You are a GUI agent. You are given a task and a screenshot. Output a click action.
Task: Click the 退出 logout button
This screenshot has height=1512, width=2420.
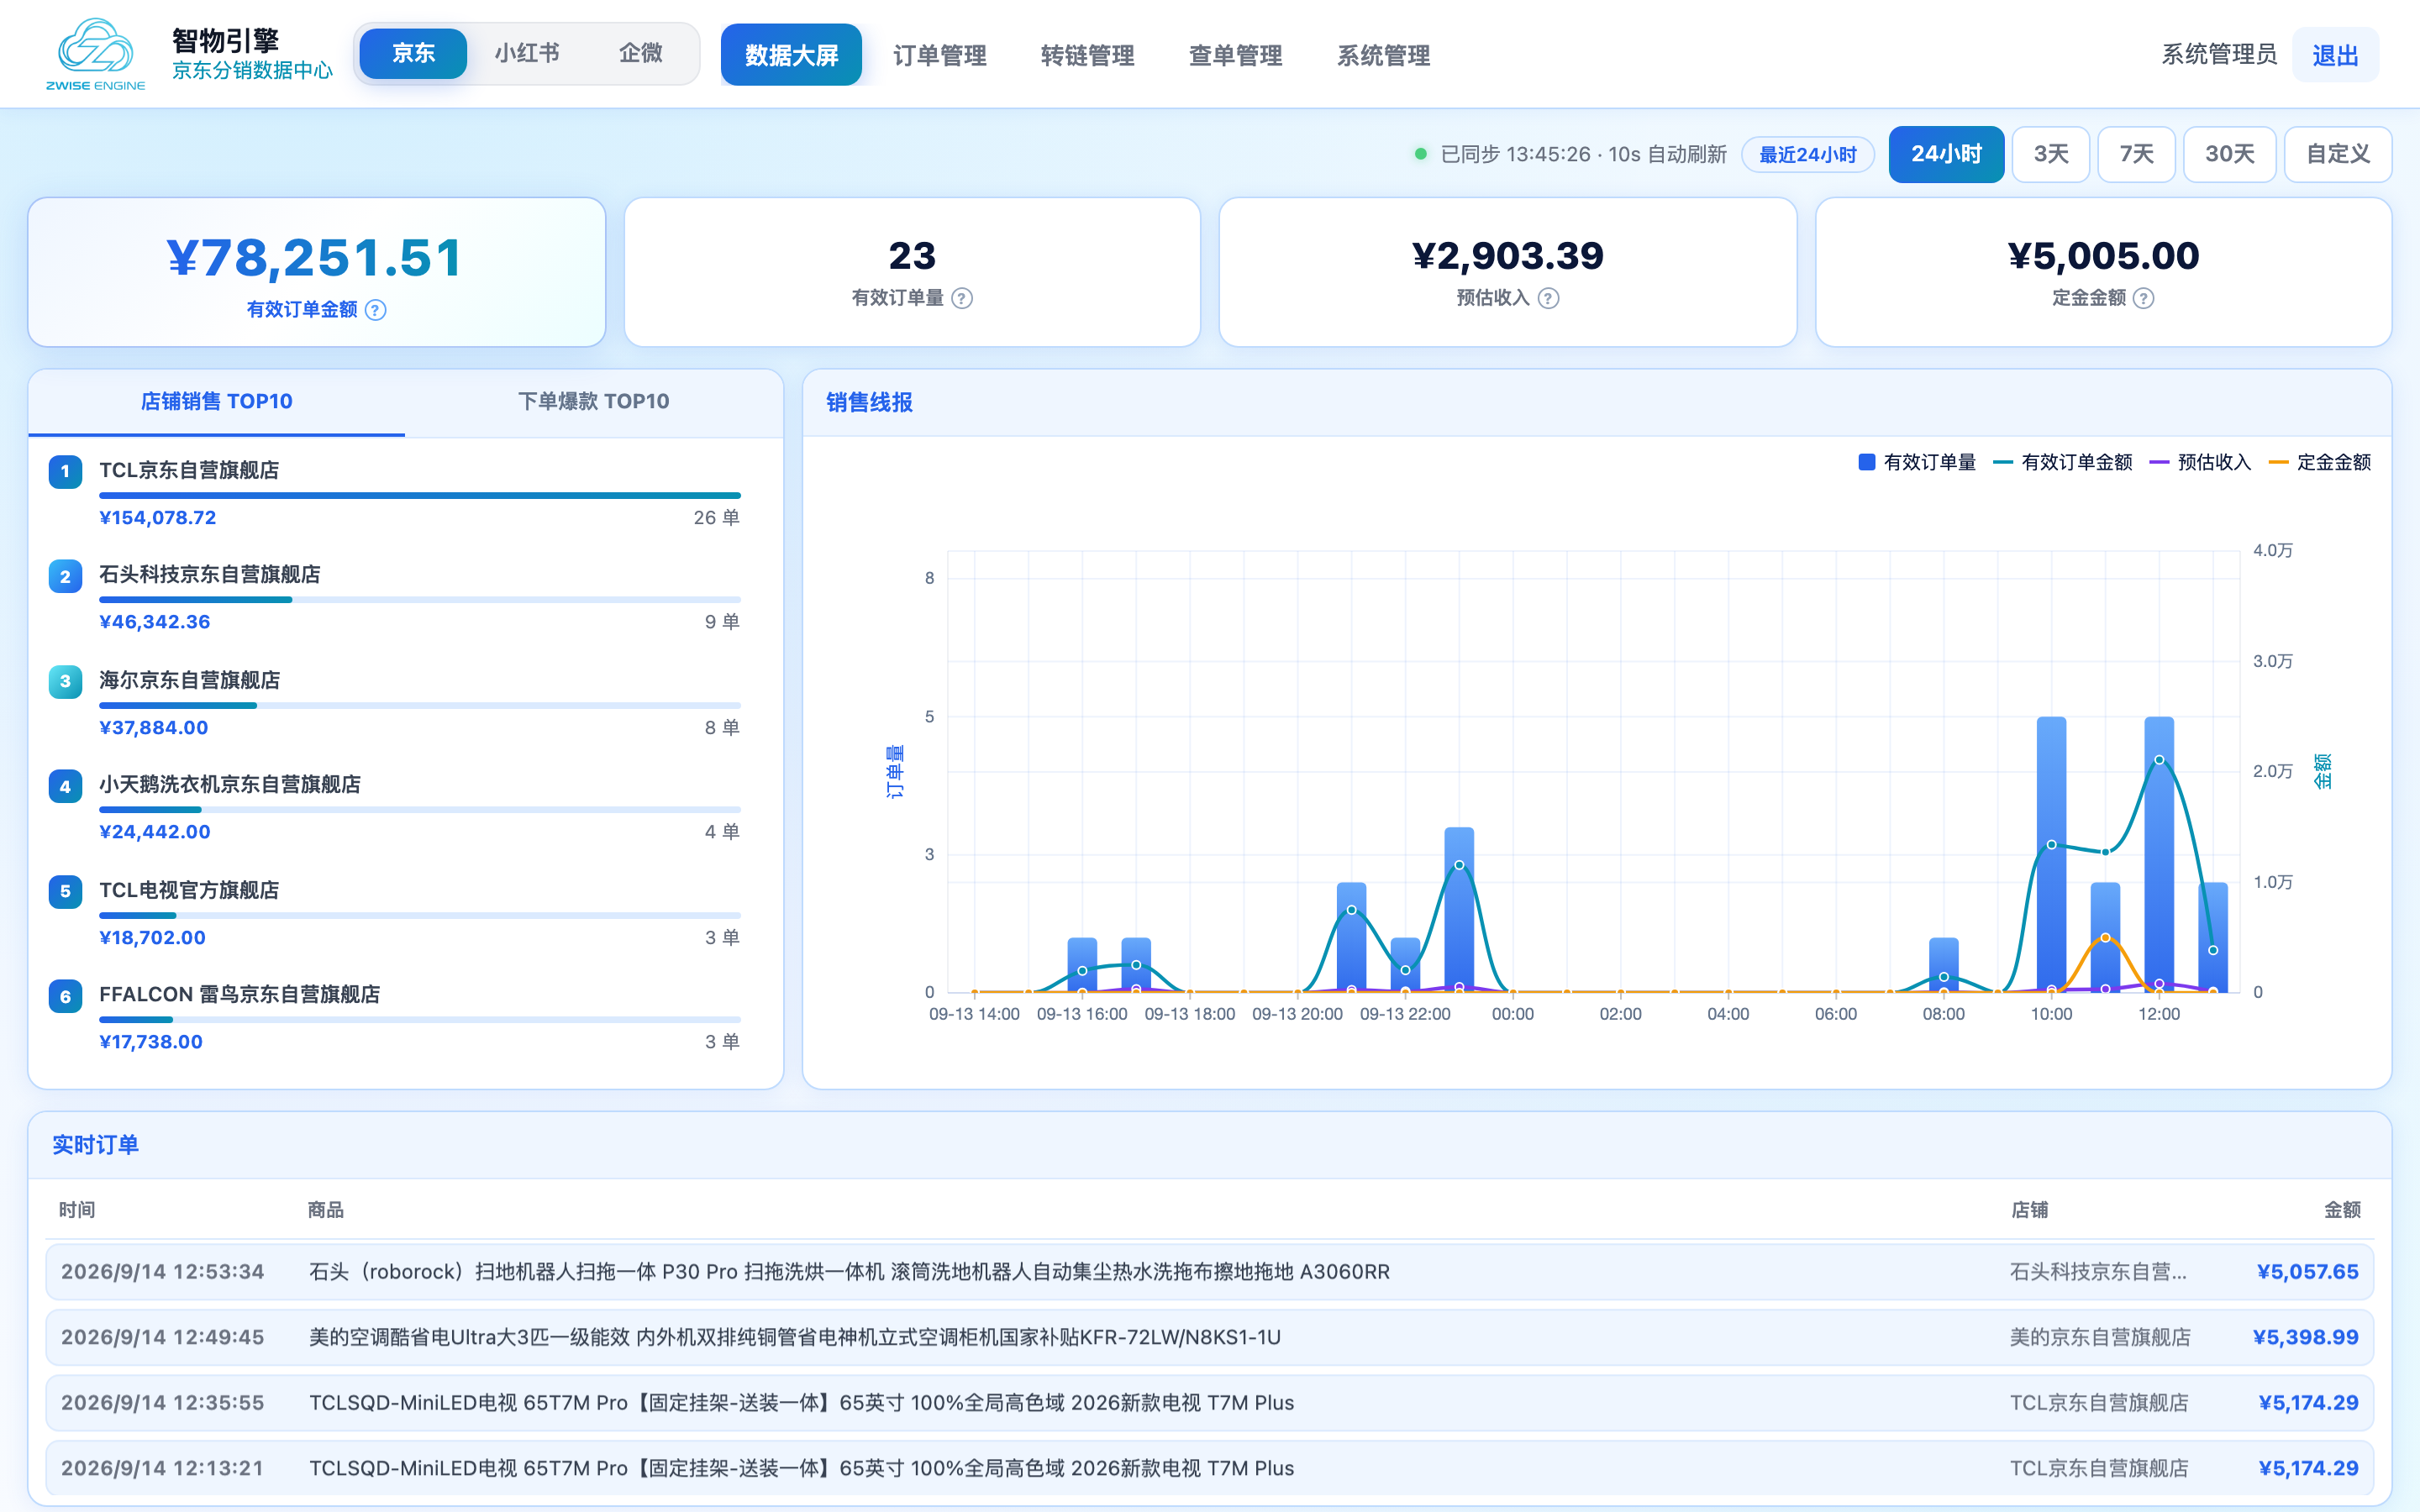[x=2335, y=55]
